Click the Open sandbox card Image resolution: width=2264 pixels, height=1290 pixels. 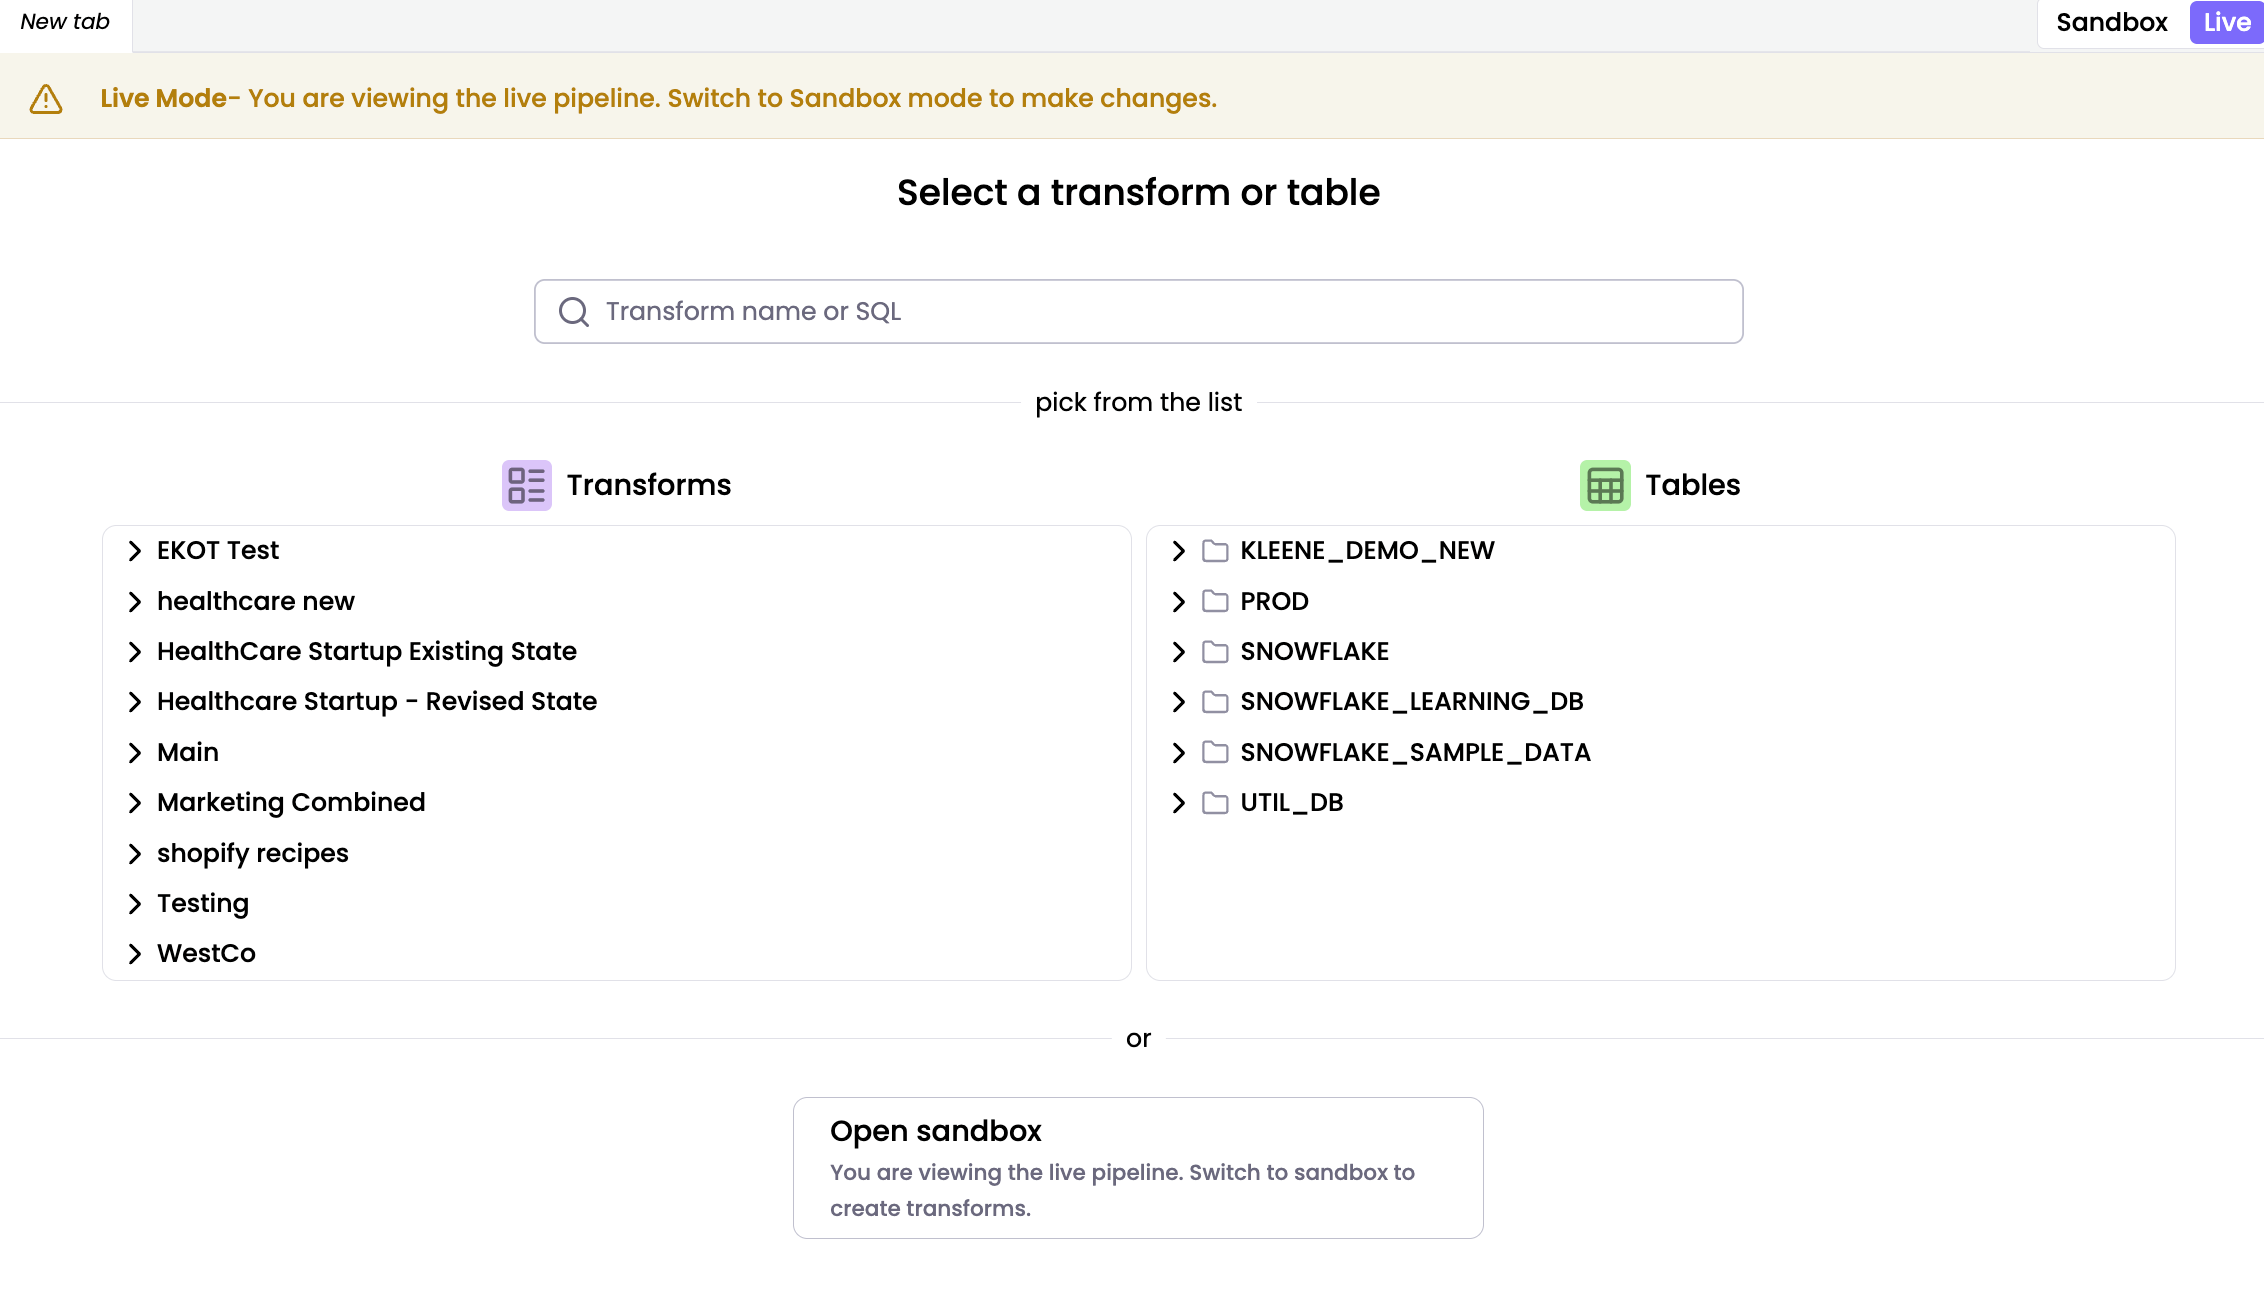[1138, 1167]
